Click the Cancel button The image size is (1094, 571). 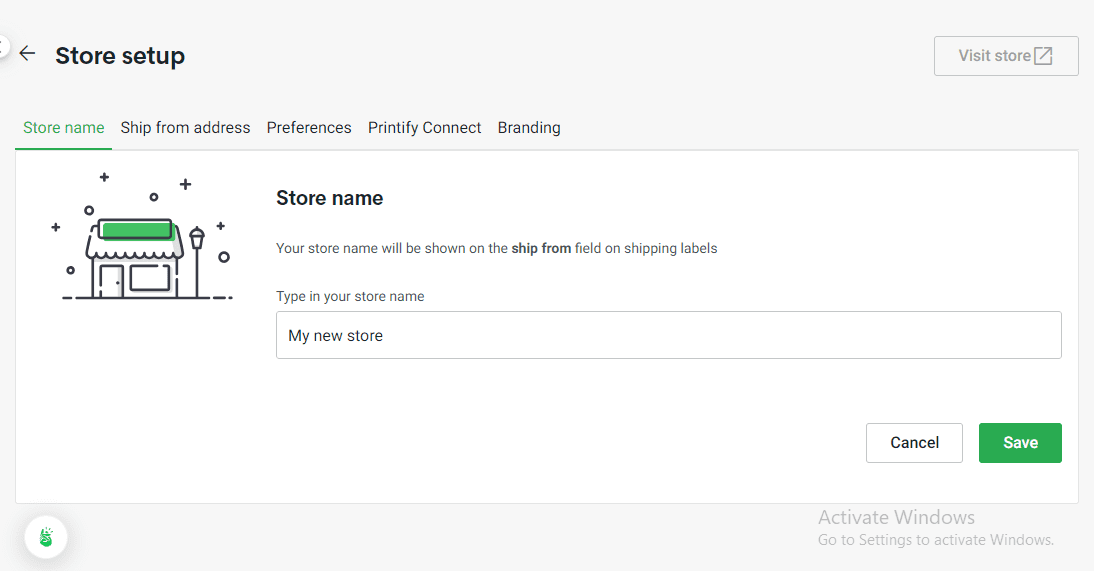point(914,443)
